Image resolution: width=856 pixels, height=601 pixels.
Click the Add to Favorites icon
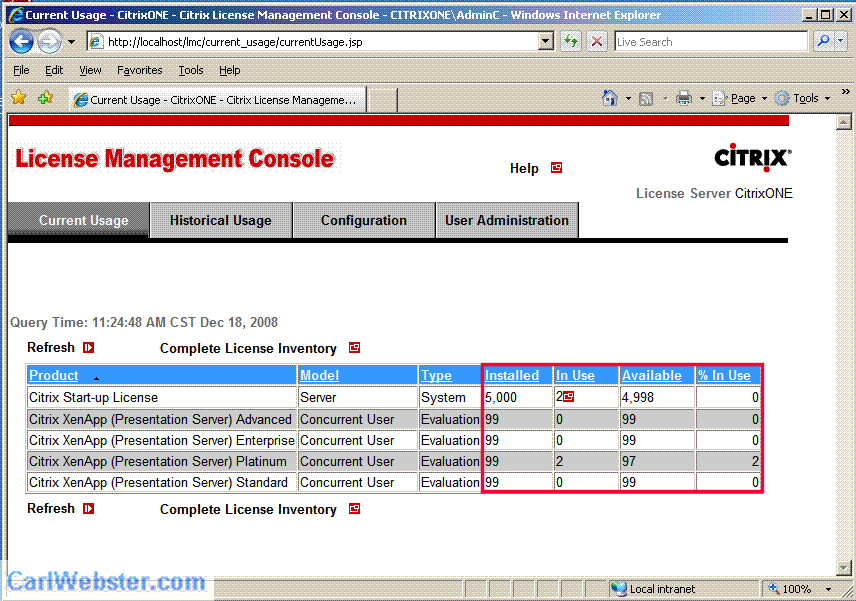pyautogui.click(x=46, y=98)
